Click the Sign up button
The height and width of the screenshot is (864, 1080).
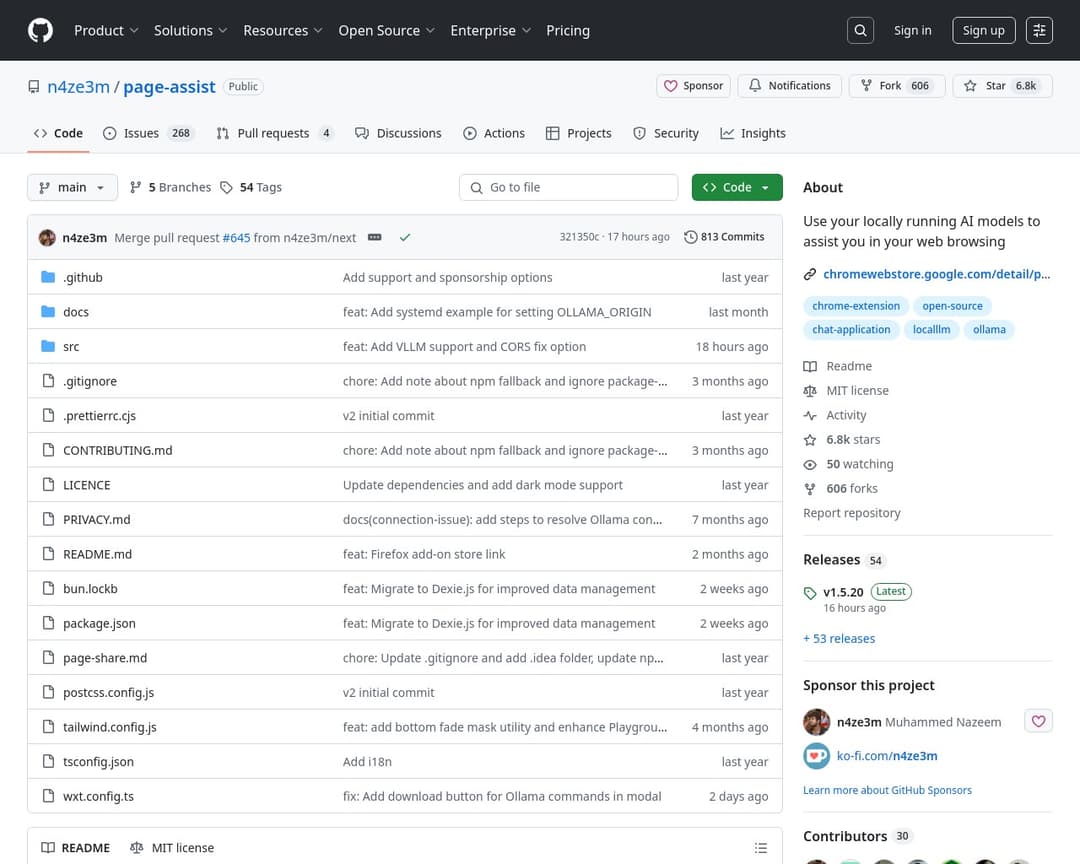pos(984,30)
